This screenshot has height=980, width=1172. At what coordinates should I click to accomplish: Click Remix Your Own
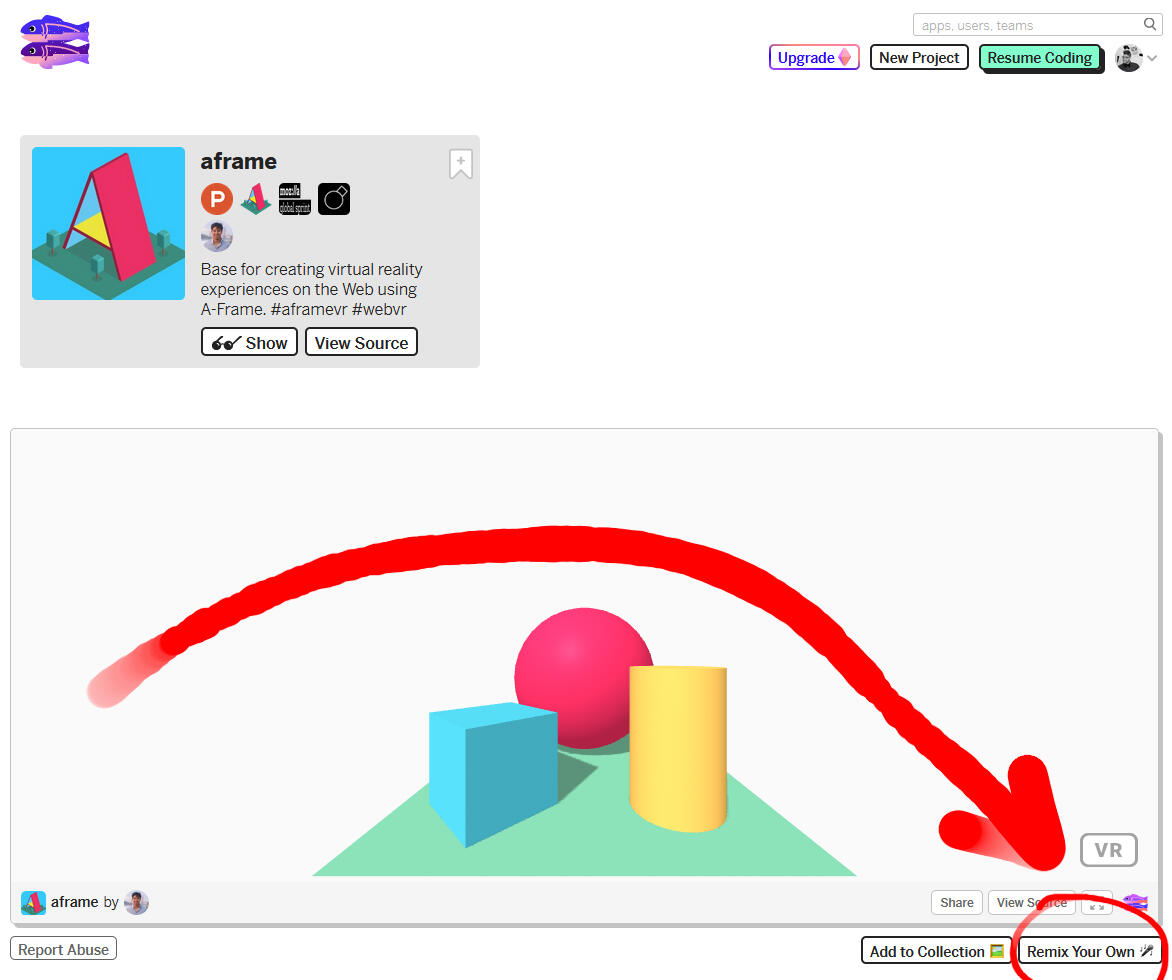[x=1090, y=951]
